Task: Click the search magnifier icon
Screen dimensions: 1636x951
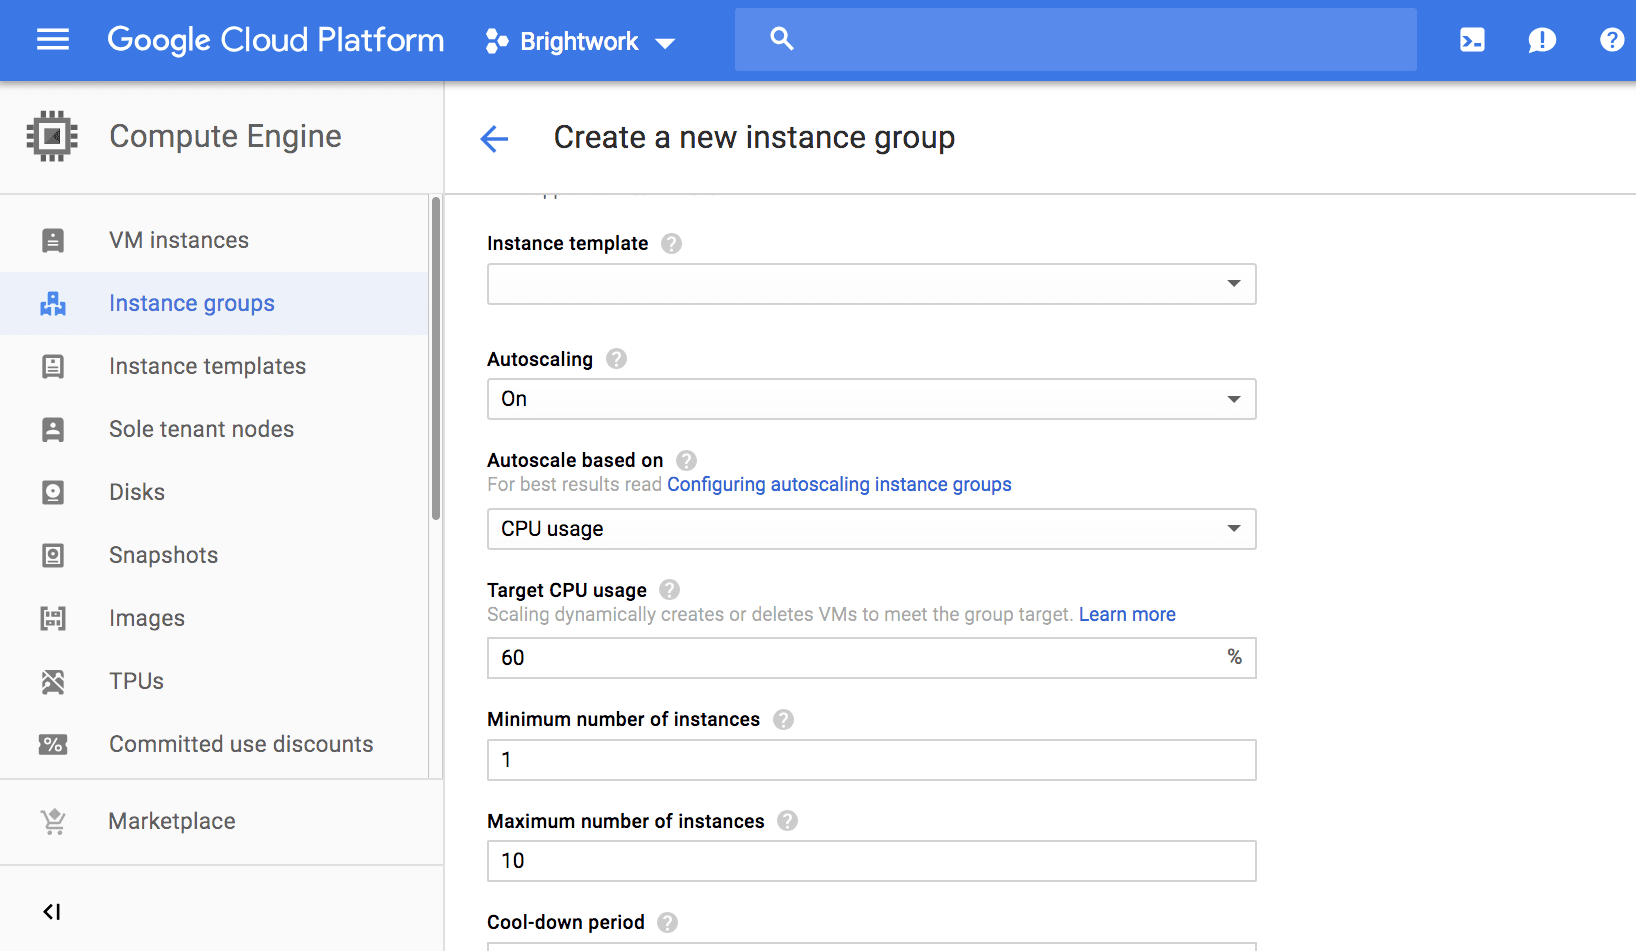Action: (782, 39)
